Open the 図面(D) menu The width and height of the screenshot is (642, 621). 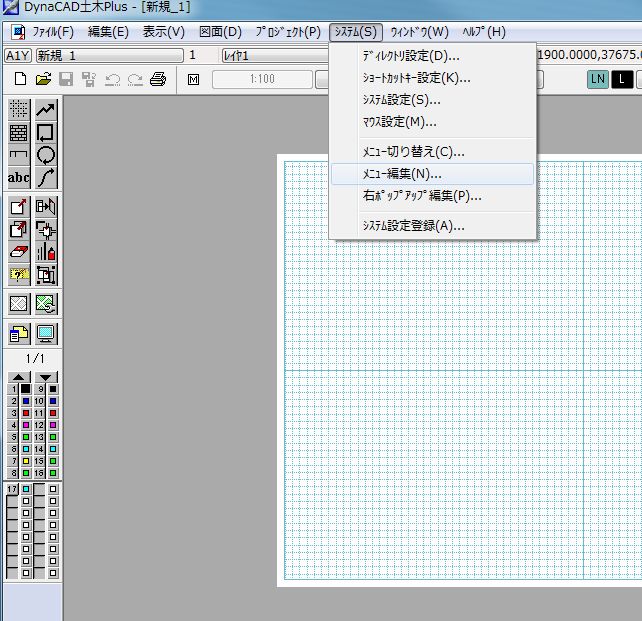coord(220,32)
